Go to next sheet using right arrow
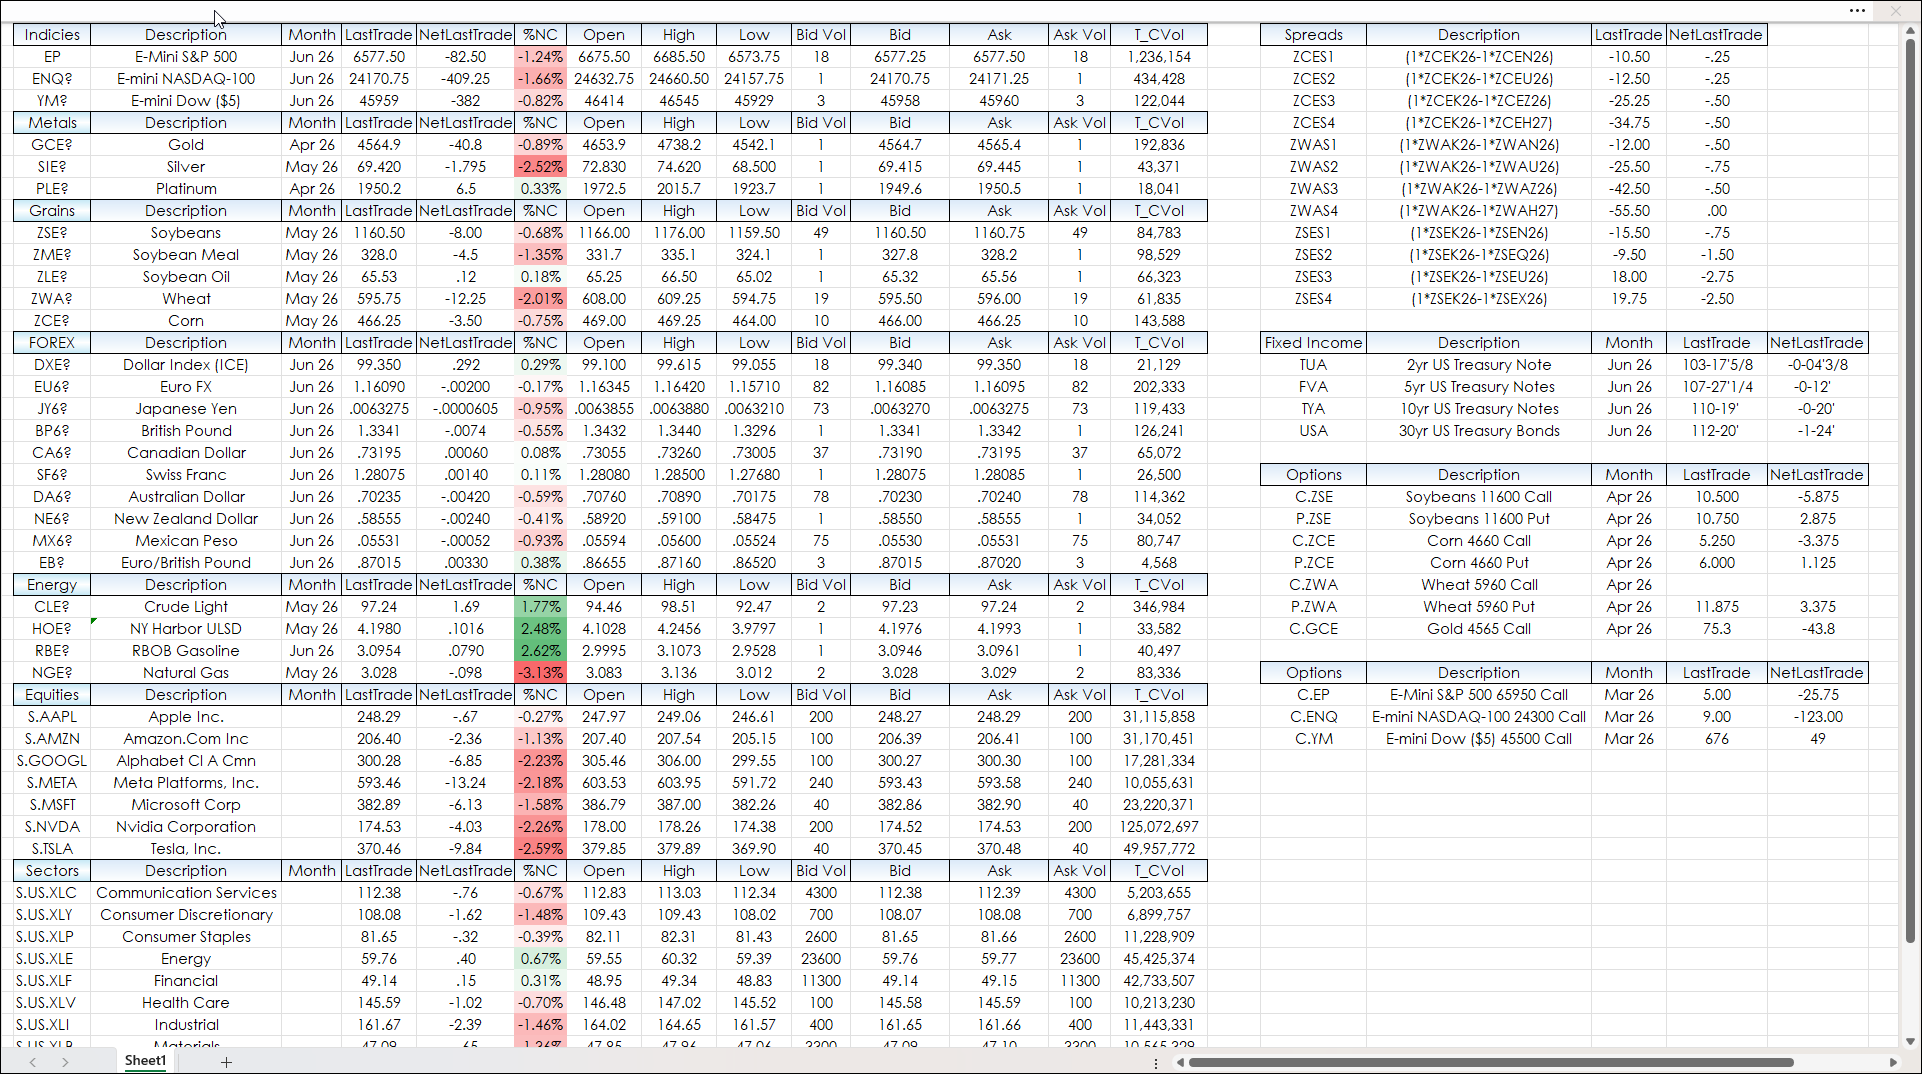The image size is (1922, 1074). point(65,1062)
